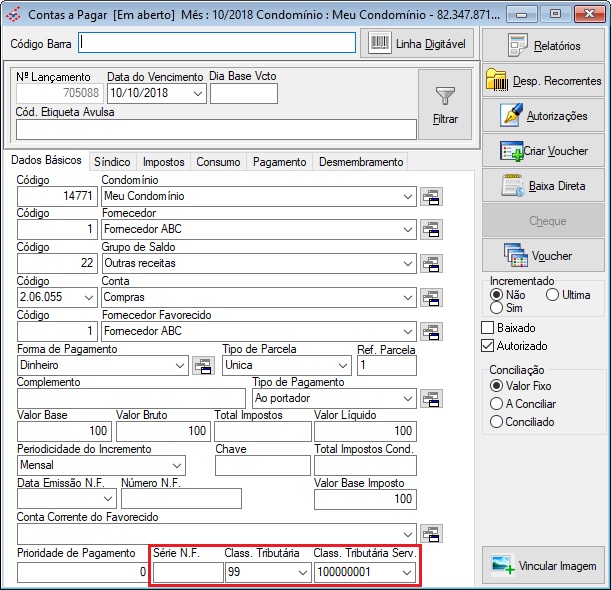
Task: Click Vincular Imagem icon button
Action: 544,566
